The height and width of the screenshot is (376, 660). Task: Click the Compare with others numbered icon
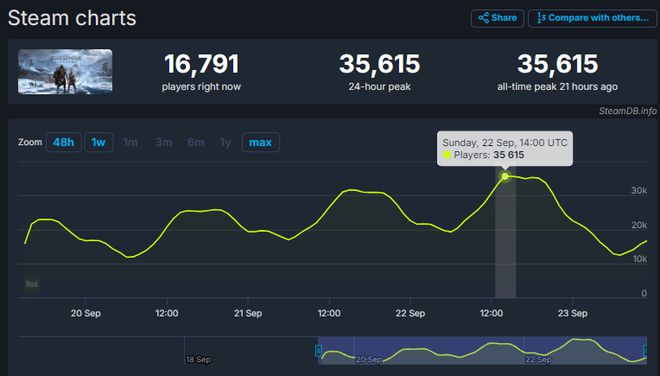click(541, 18)
